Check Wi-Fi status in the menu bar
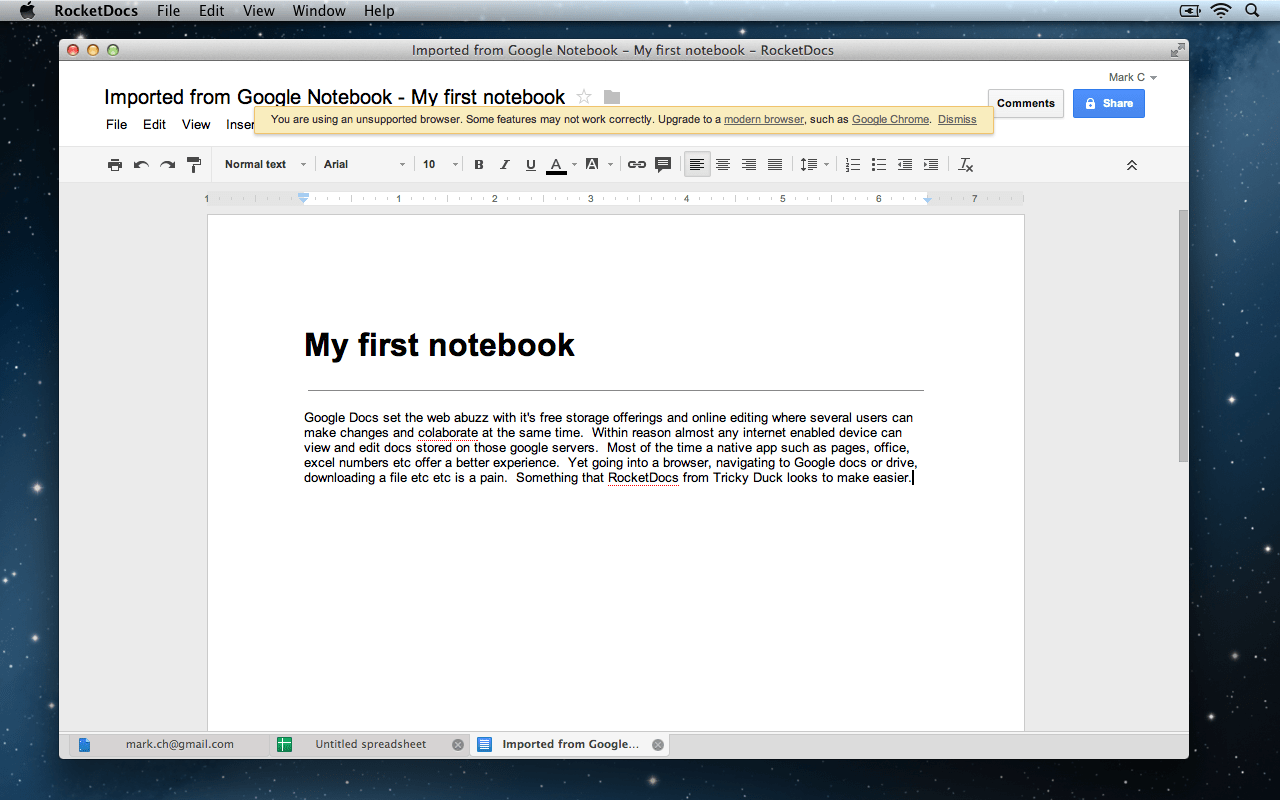Viewport: 1280px width, 800px height. [1221, 11]
